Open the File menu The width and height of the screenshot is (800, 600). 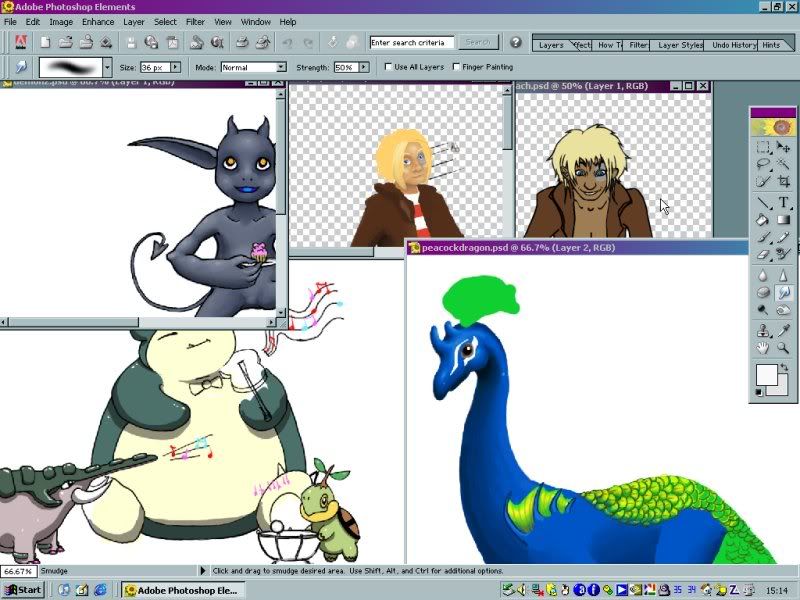(10, 22)
